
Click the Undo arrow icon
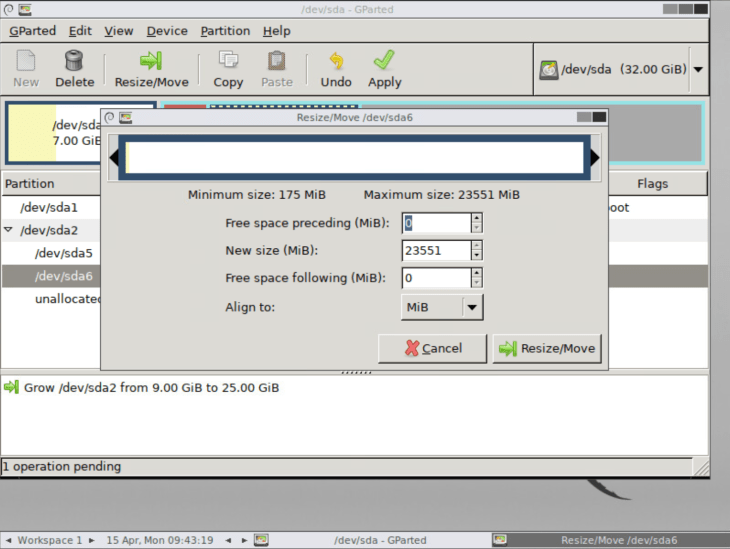coord(336,61)
